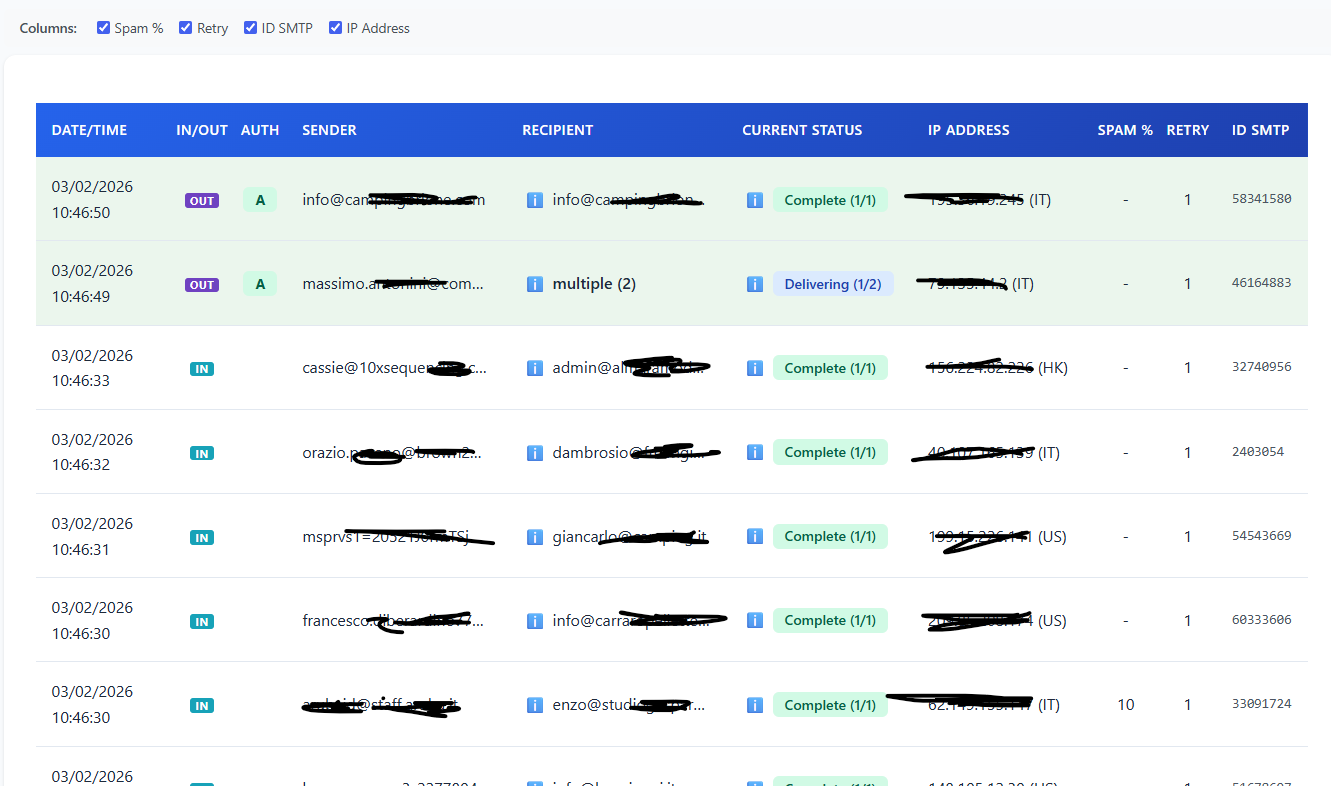Click info icon before dambrosio recipient address

click(535, 453)
